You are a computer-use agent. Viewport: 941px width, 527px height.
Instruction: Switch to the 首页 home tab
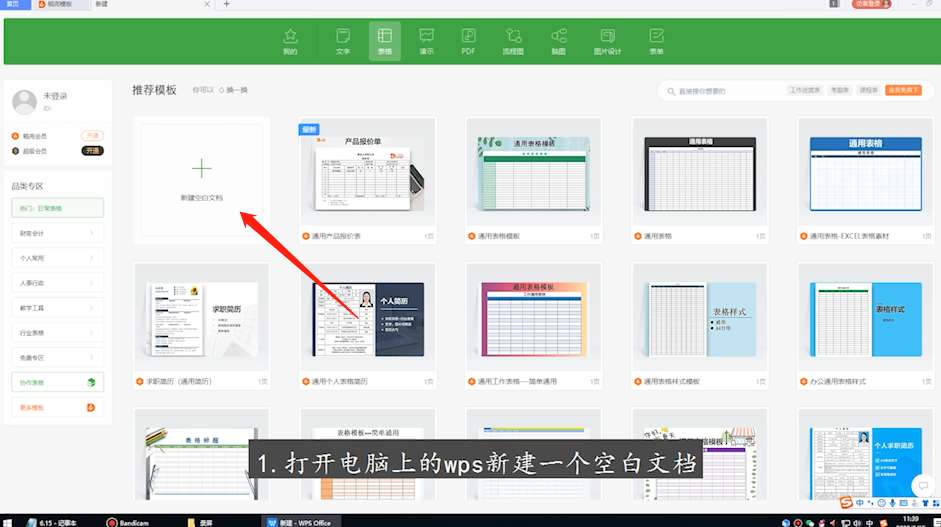[x=13, y=4]
